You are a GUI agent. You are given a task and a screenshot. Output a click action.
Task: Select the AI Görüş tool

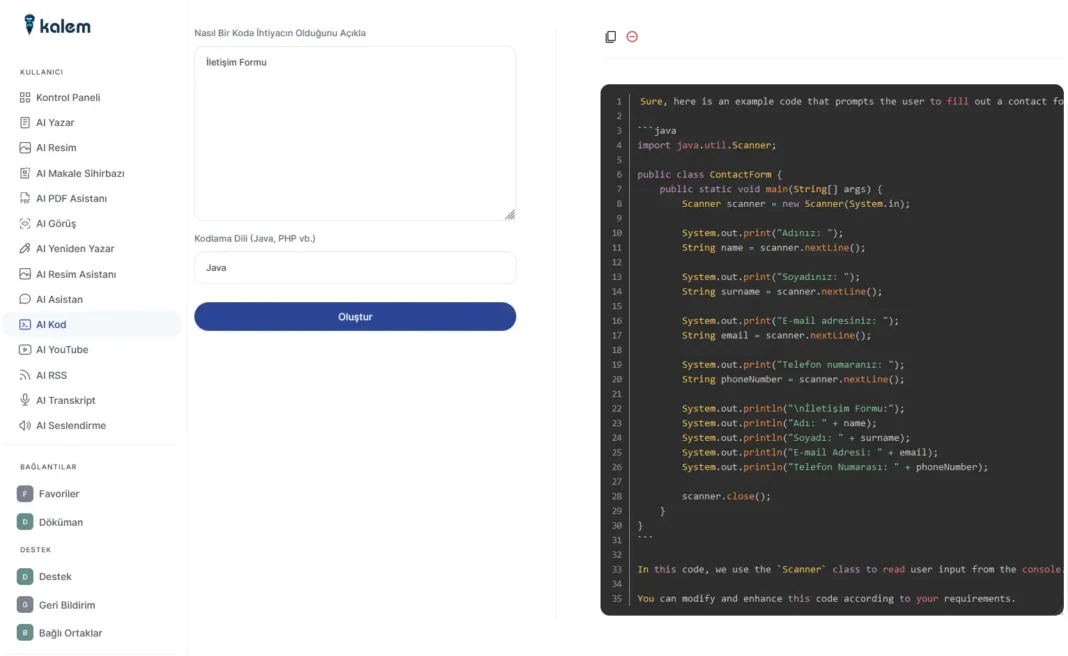click(60, 223)
